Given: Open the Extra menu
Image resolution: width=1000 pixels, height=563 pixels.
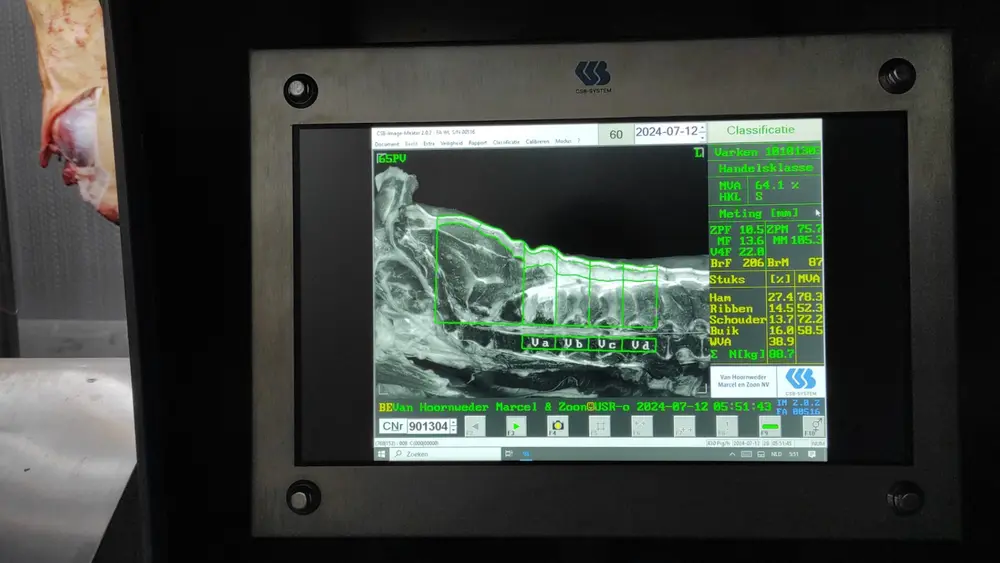Looking at the screenshot, I should tap(429, 143).
